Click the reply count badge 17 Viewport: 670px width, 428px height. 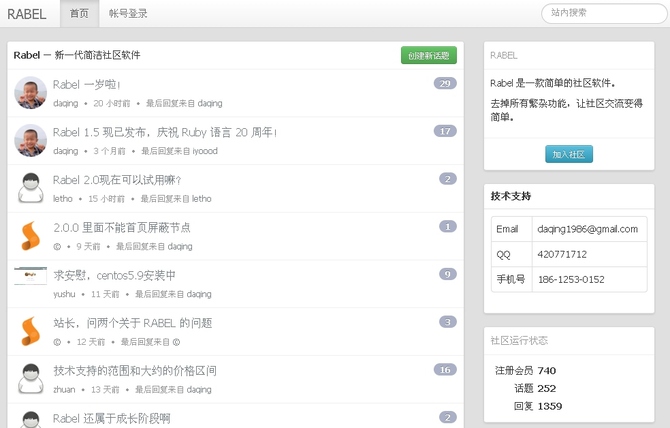(x=445, y=131)
